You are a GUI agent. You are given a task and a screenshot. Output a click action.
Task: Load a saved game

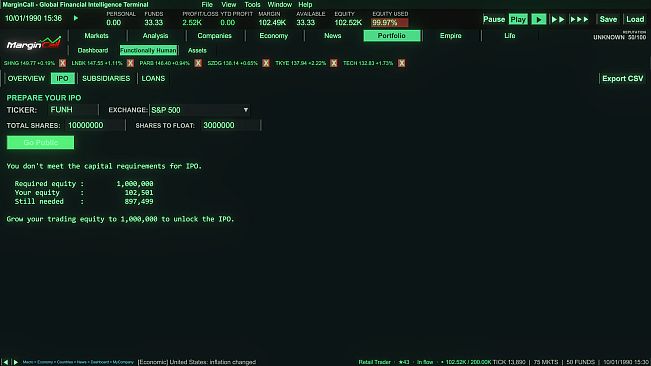click(635, 19)
